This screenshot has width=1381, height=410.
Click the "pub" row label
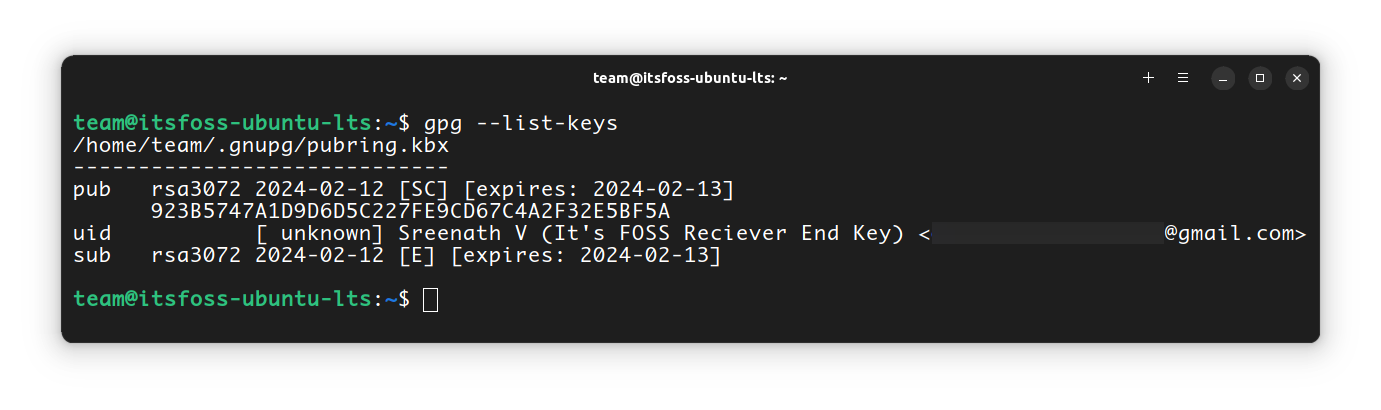(x=93, y=190)
